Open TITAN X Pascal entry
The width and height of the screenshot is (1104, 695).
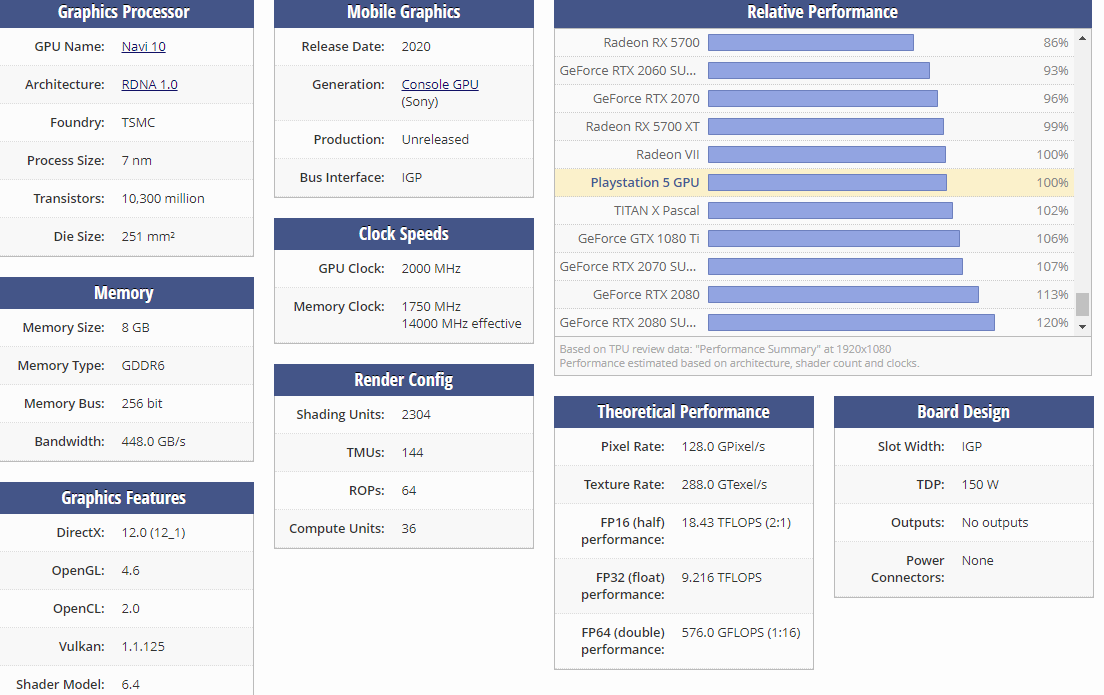656,211
